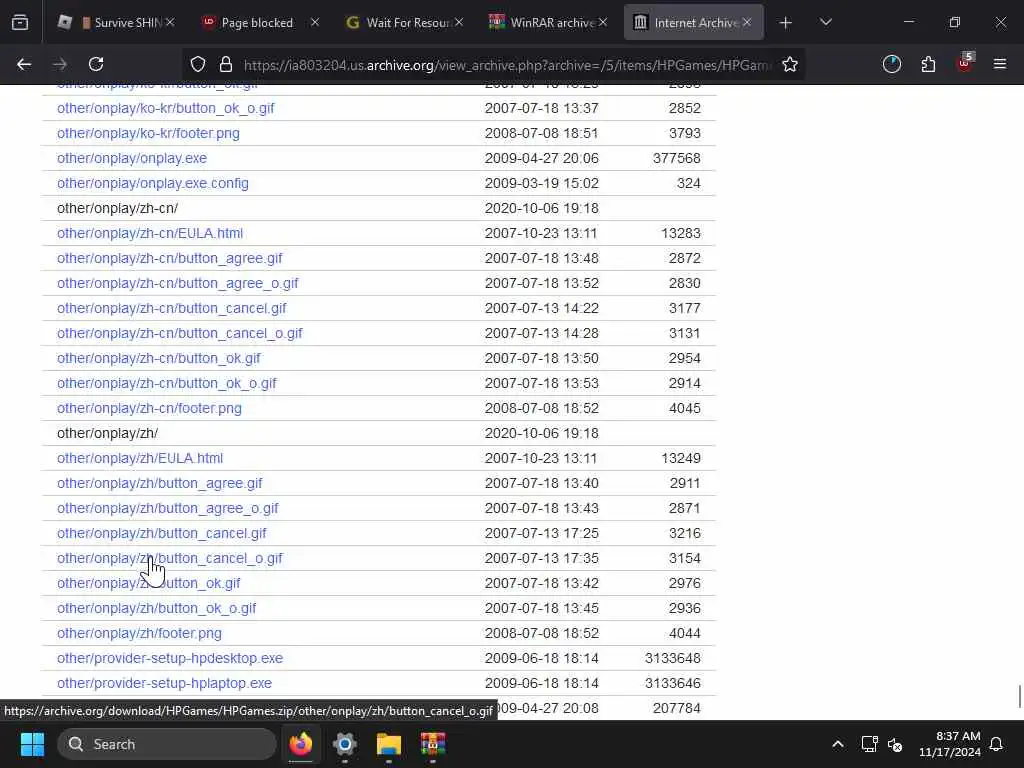
Task: Download other/provider-setup-hplaptop.exe
Action: click(165, 683)
